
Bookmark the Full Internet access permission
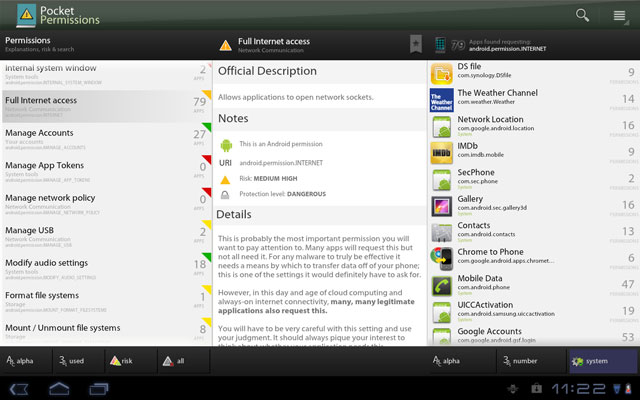415,44
